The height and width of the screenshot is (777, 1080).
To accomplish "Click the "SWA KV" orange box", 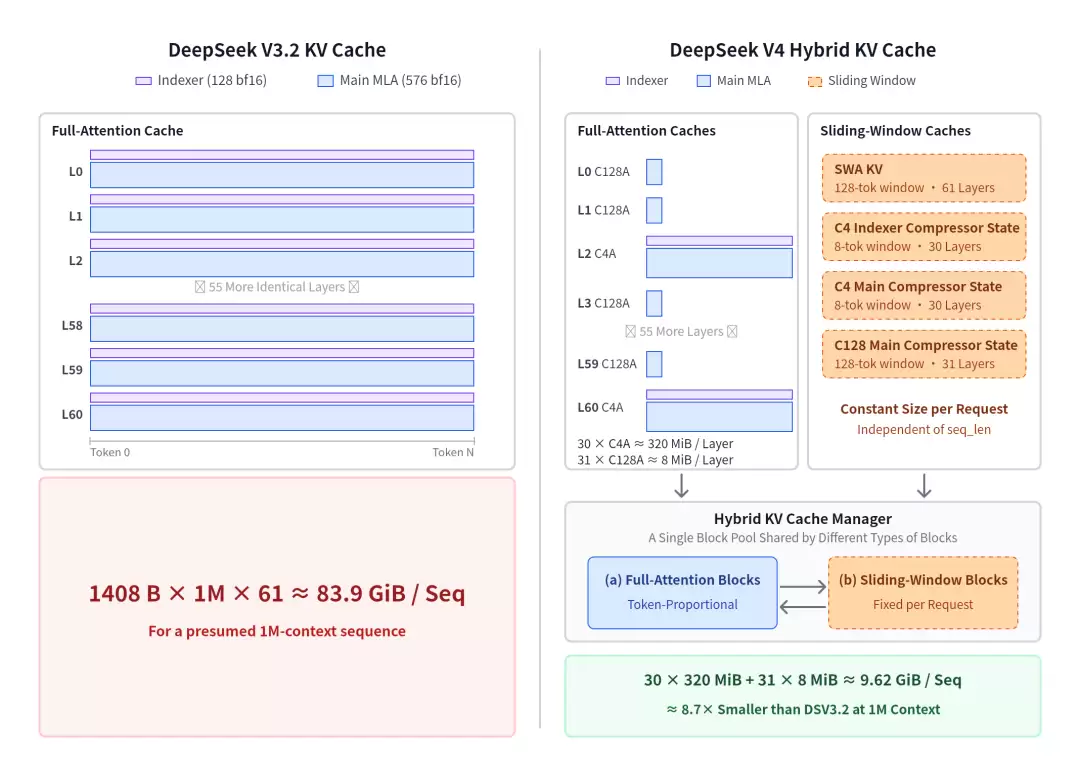I will click(924, 178).
